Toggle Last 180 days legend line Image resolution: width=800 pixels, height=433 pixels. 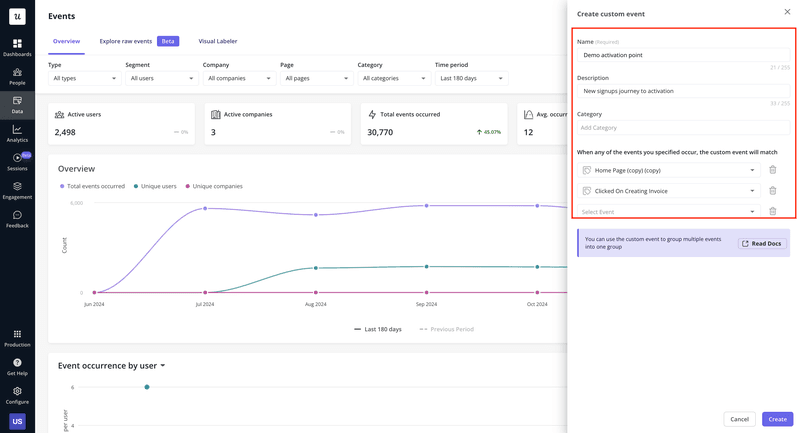click(x=378, y=329)
